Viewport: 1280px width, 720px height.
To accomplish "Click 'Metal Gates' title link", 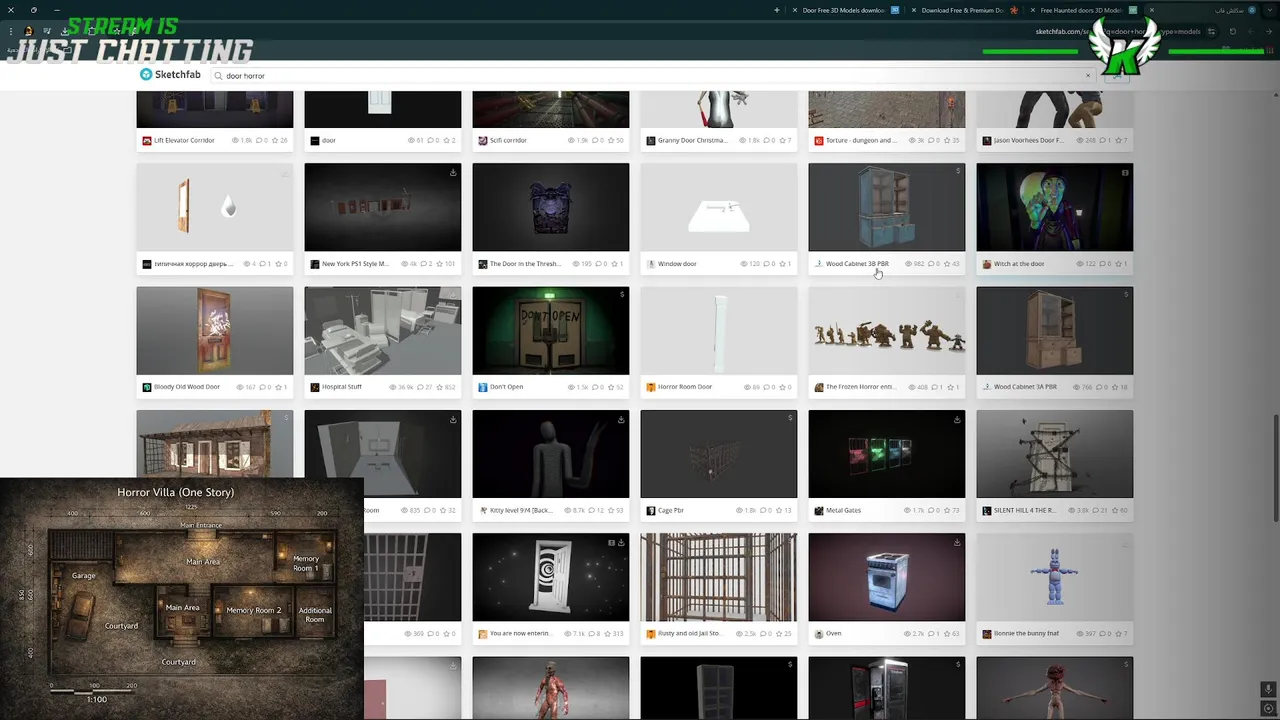I will click(x=843, y=511).
